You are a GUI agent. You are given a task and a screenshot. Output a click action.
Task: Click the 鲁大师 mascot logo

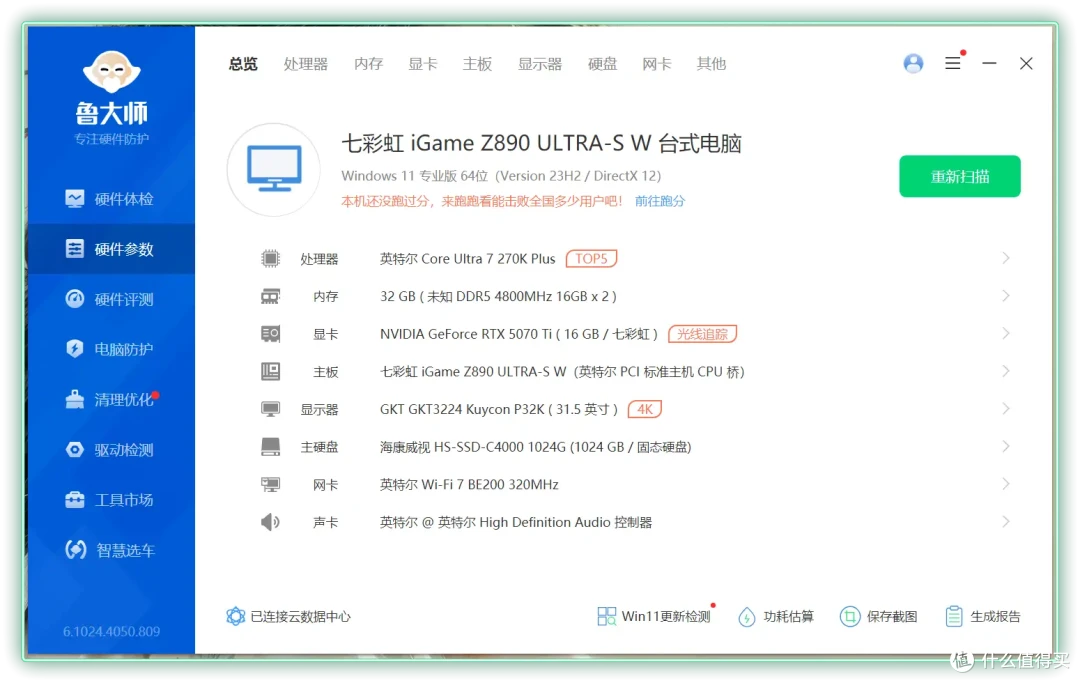point(112,71)
